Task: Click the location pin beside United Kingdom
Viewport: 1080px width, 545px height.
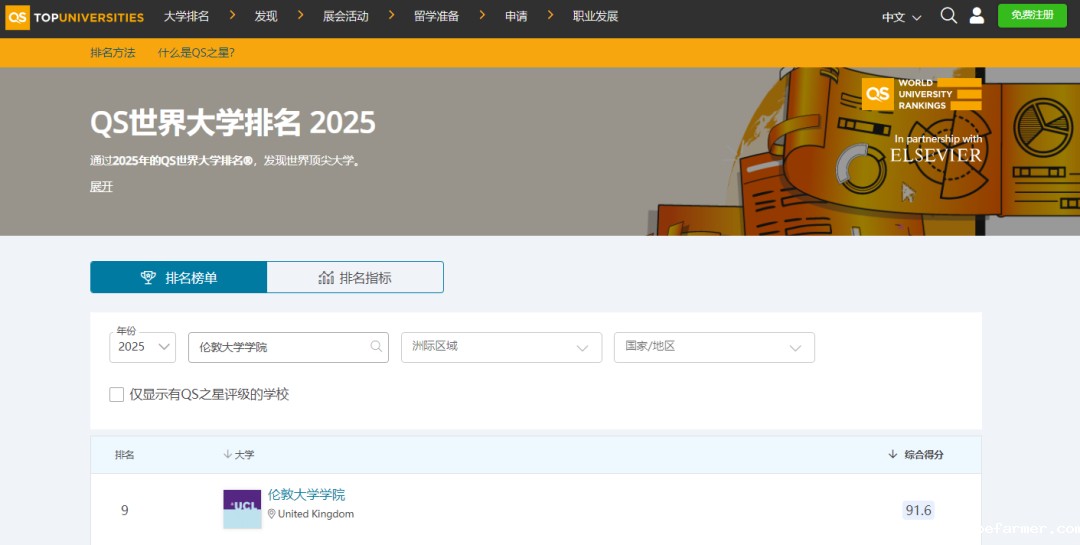Action: [271, 514]
